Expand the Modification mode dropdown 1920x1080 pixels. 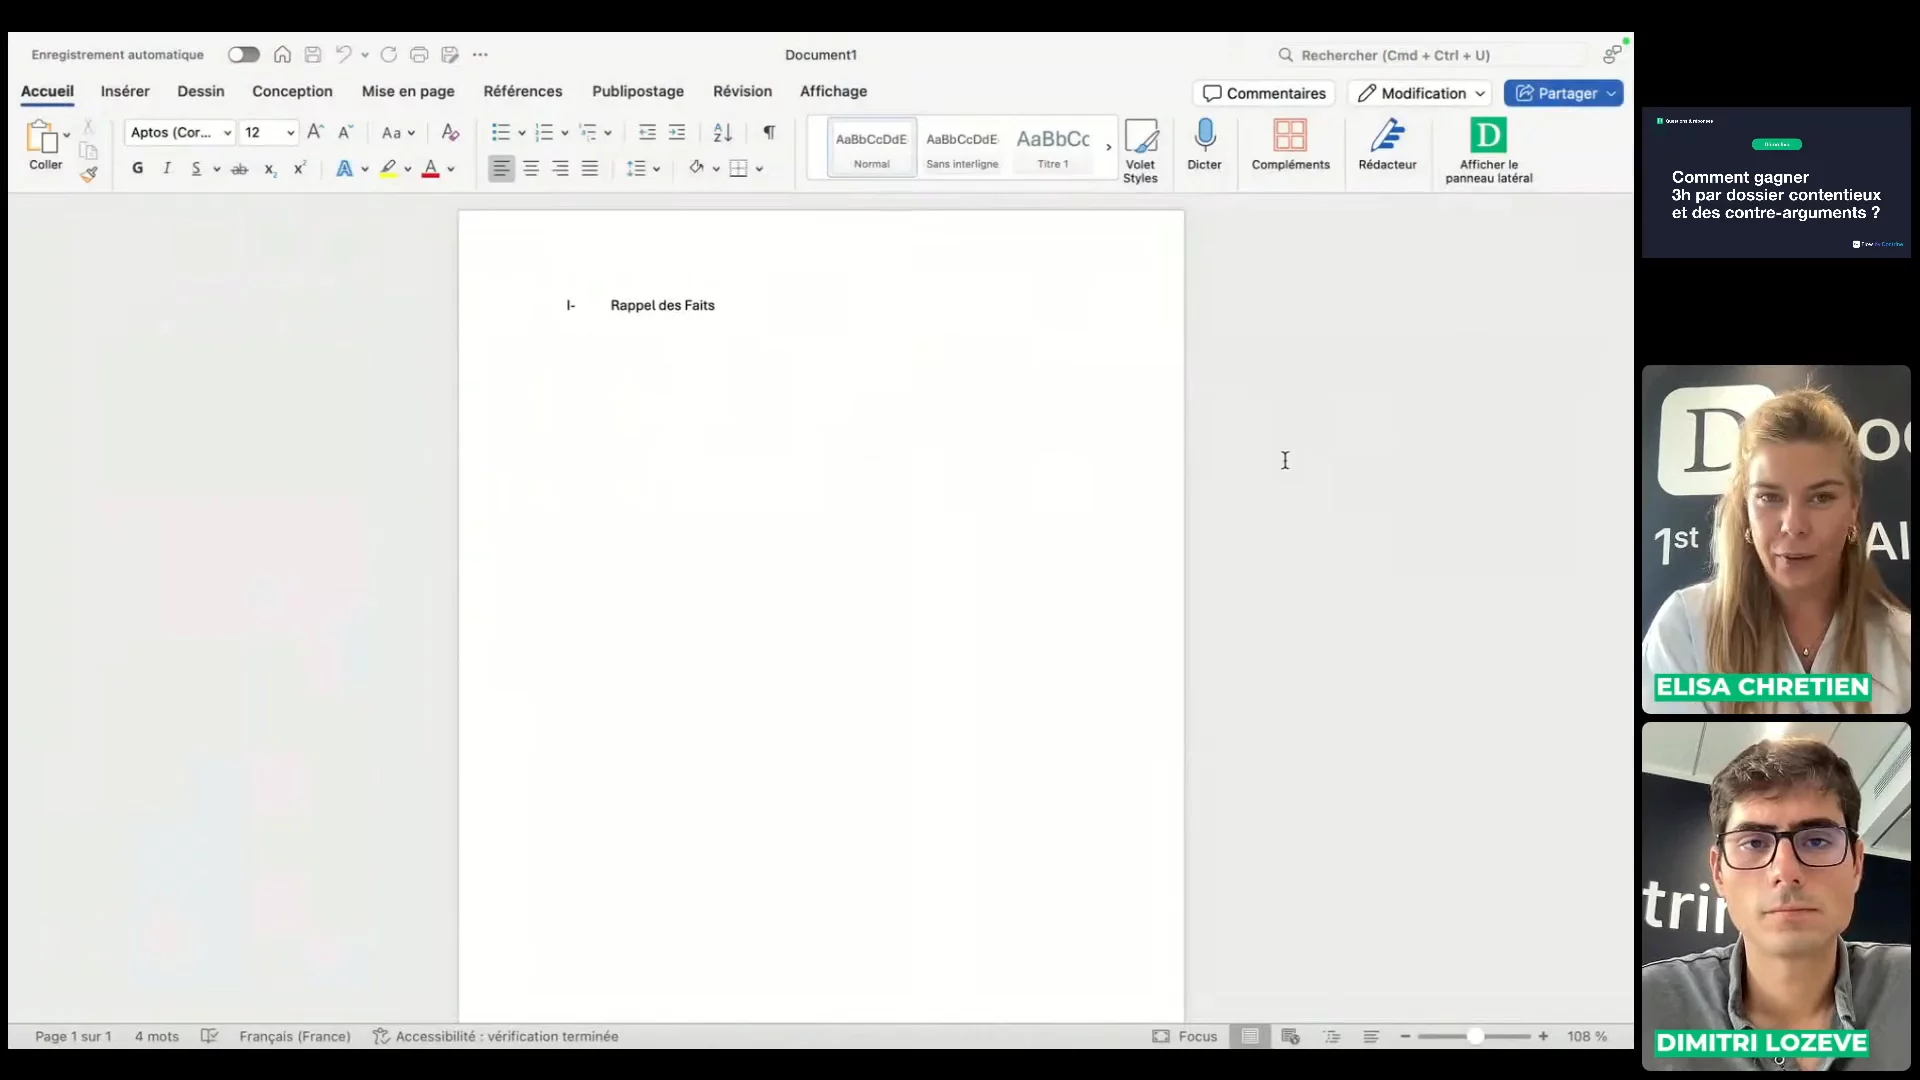[x=1480, y=93]
